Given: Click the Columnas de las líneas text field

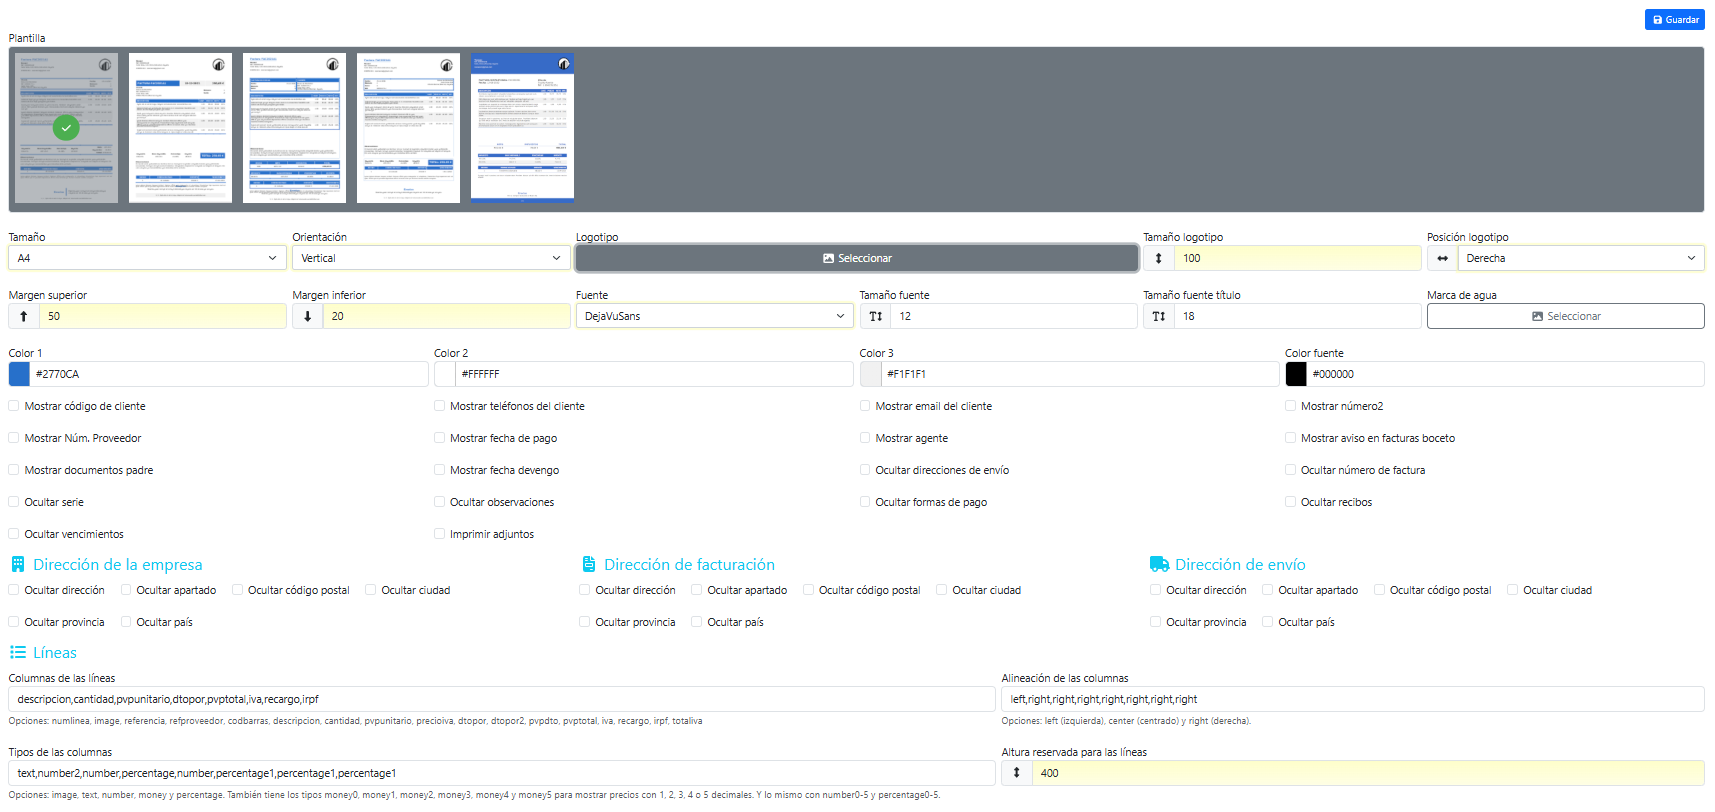Looking at the screenshot, I should click(x=501, y=699).
